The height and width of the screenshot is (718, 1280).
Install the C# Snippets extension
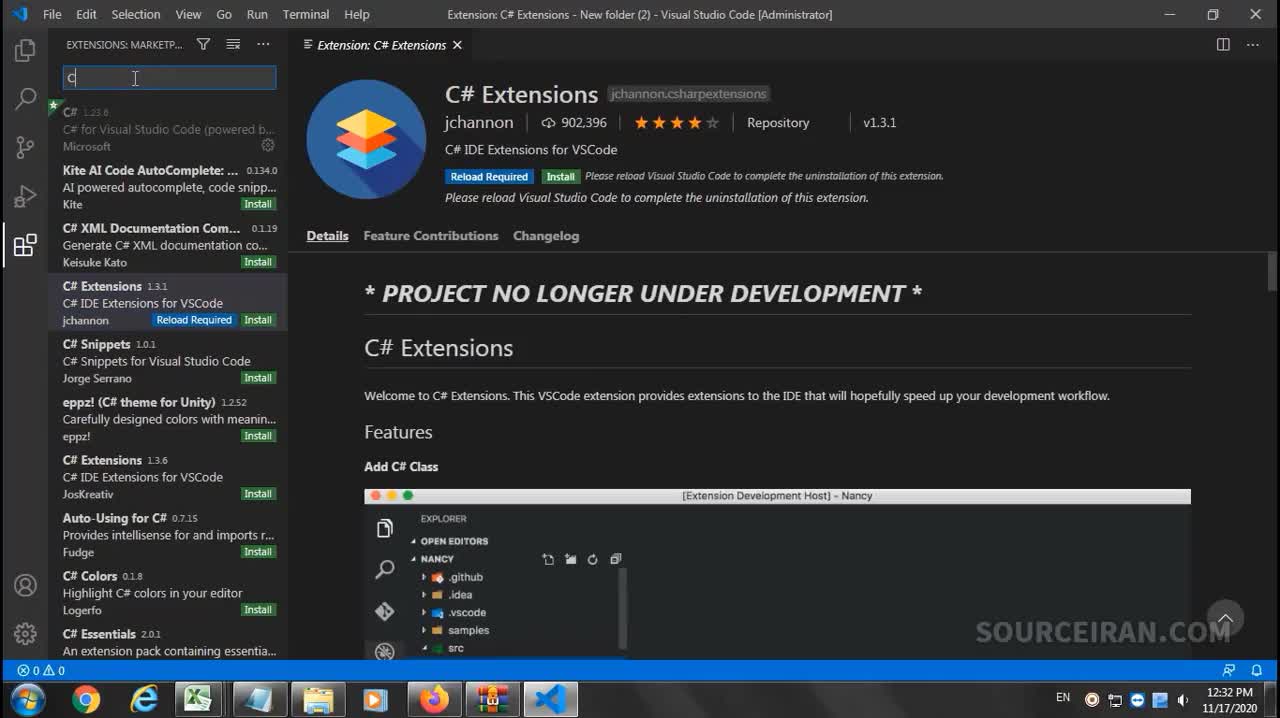point(258,378)
